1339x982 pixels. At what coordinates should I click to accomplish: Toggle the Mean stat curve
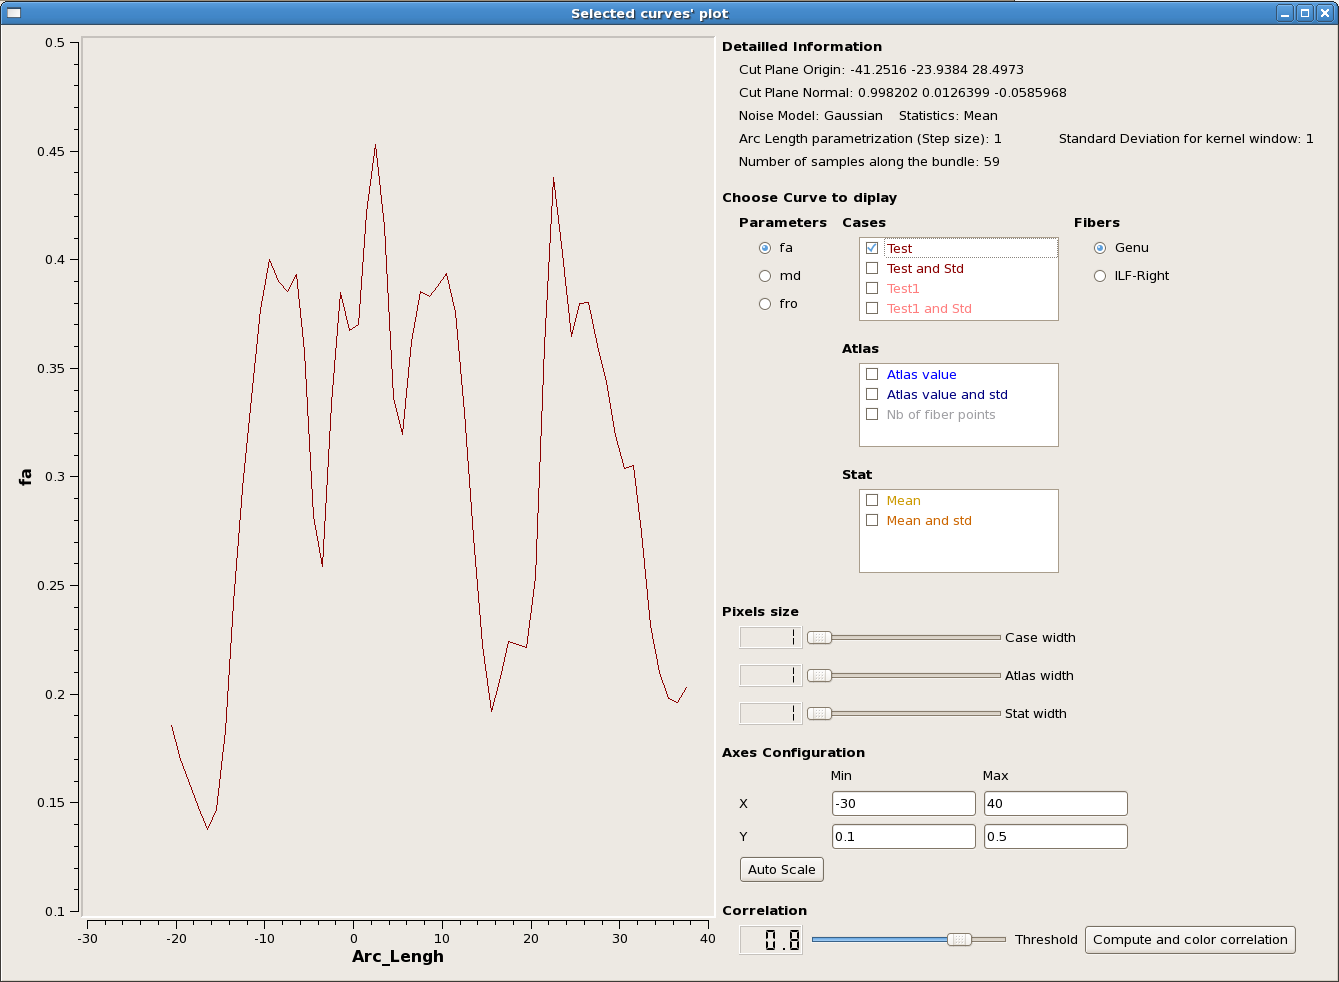[x=872, y=500]
